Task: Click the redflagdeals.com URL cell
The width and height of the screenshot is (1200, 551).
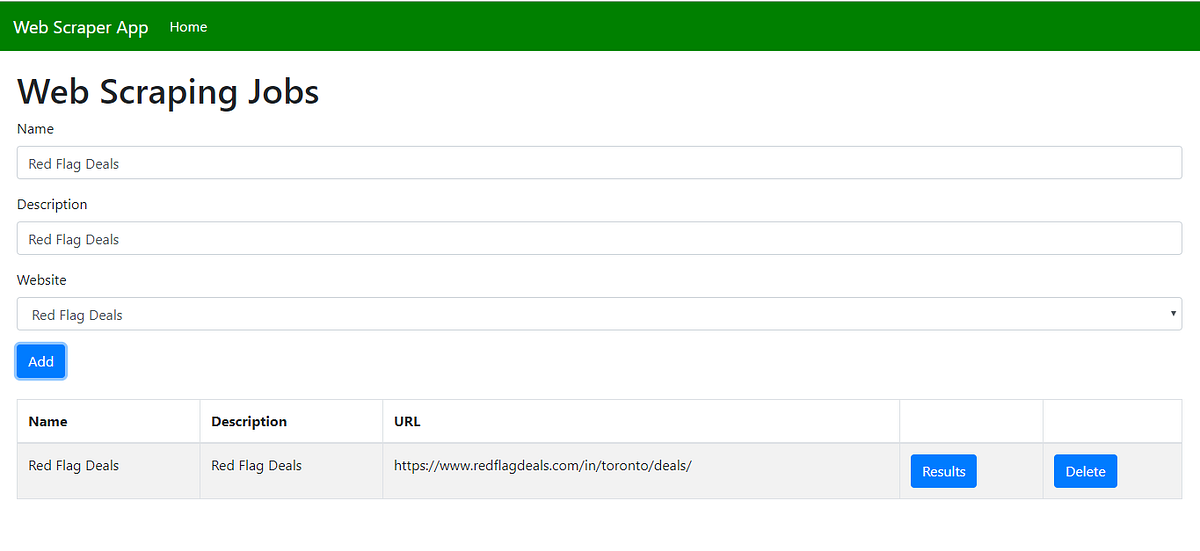Action: coord(641,471)
